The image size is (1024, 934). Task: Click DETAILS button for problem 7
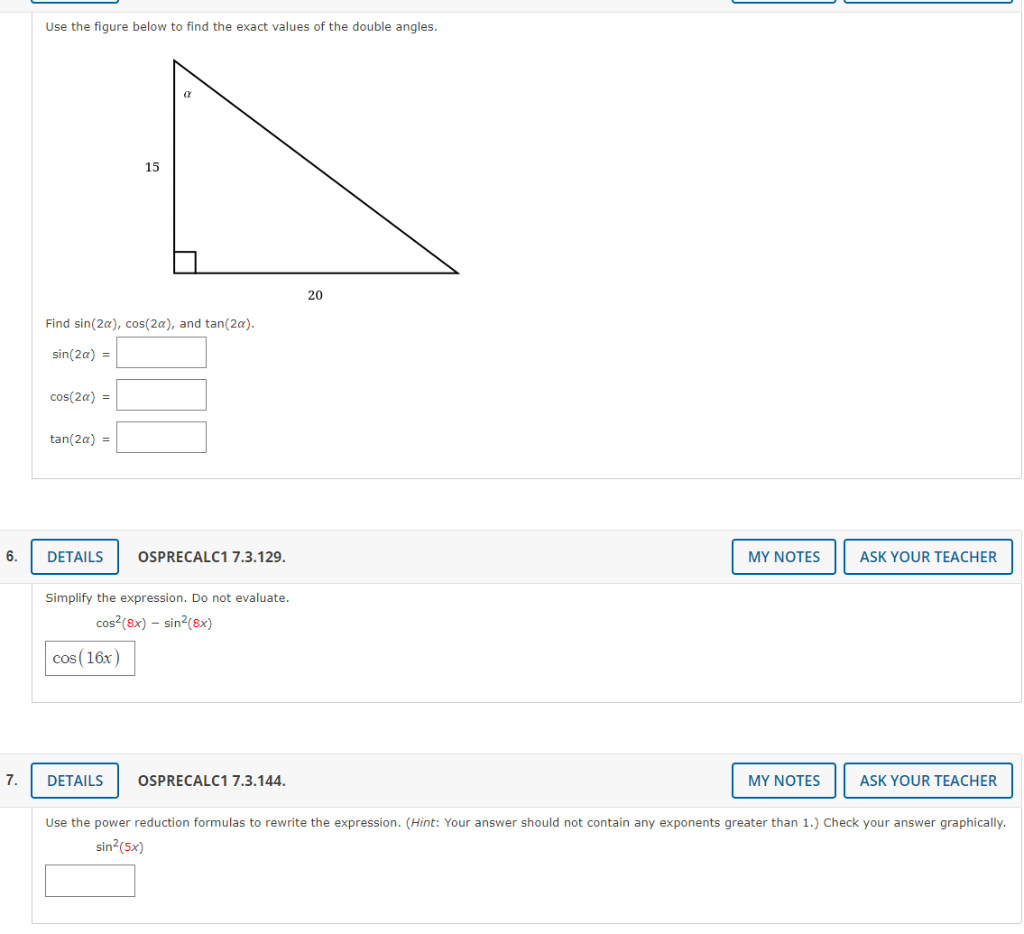pos(74,780)
